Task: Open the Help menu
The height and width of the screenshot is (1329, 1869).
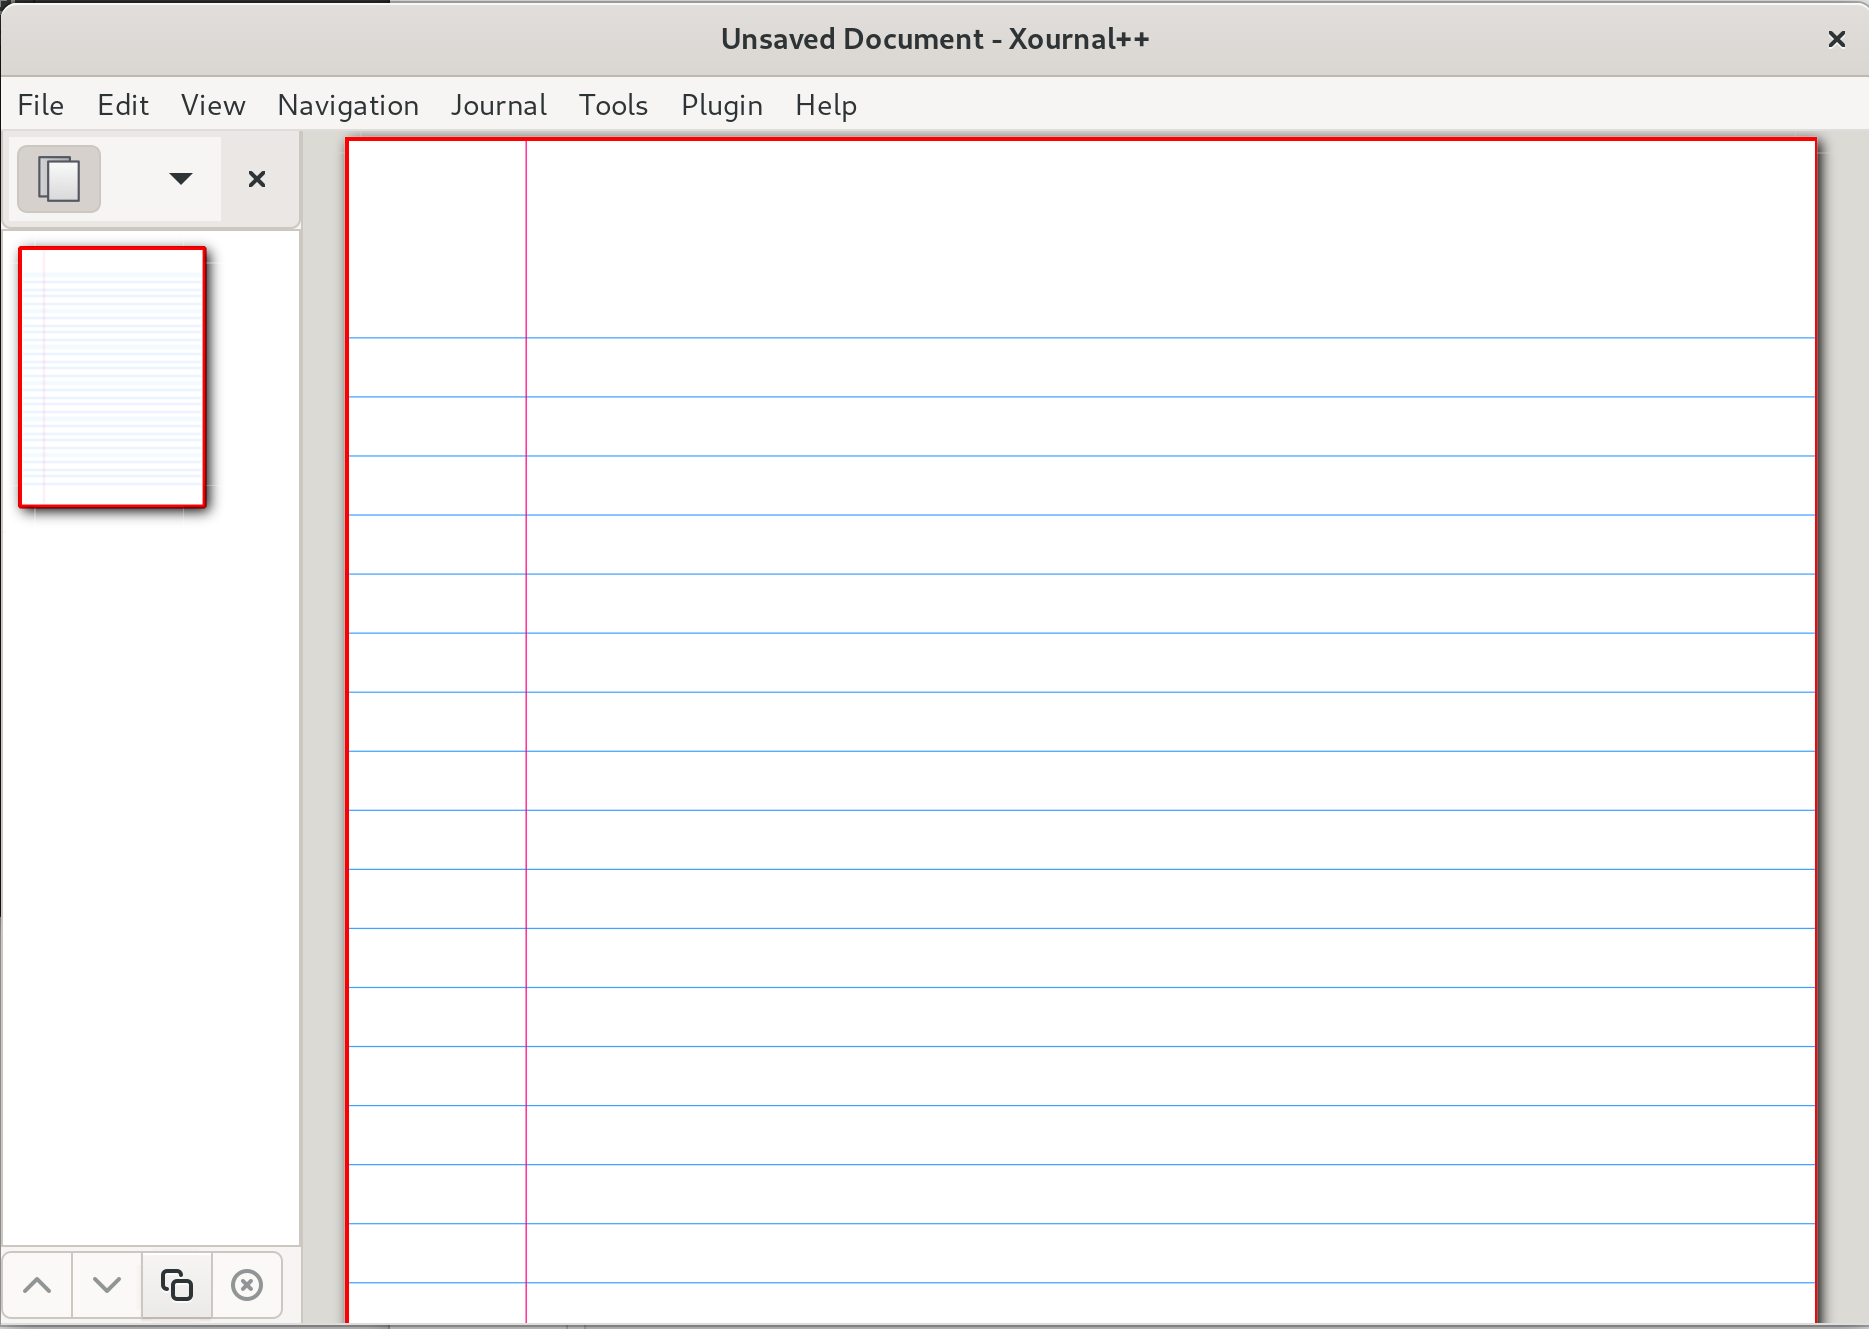Action: (x=826, y=105)
